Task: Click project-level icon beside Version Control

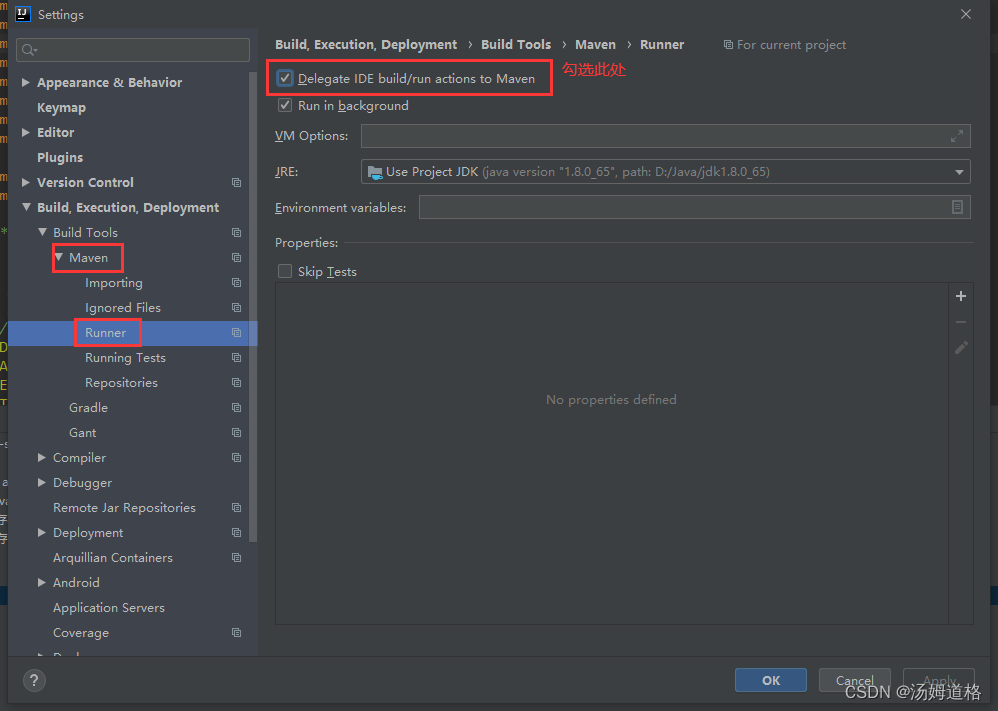Action: tap(237, 183)
